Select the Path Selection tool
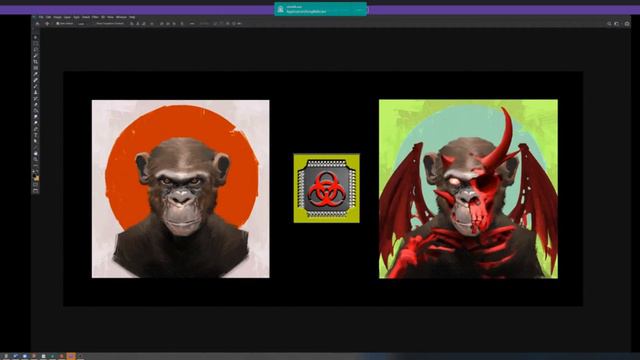This screenshot has width=640, height=360. coord(36,141)
